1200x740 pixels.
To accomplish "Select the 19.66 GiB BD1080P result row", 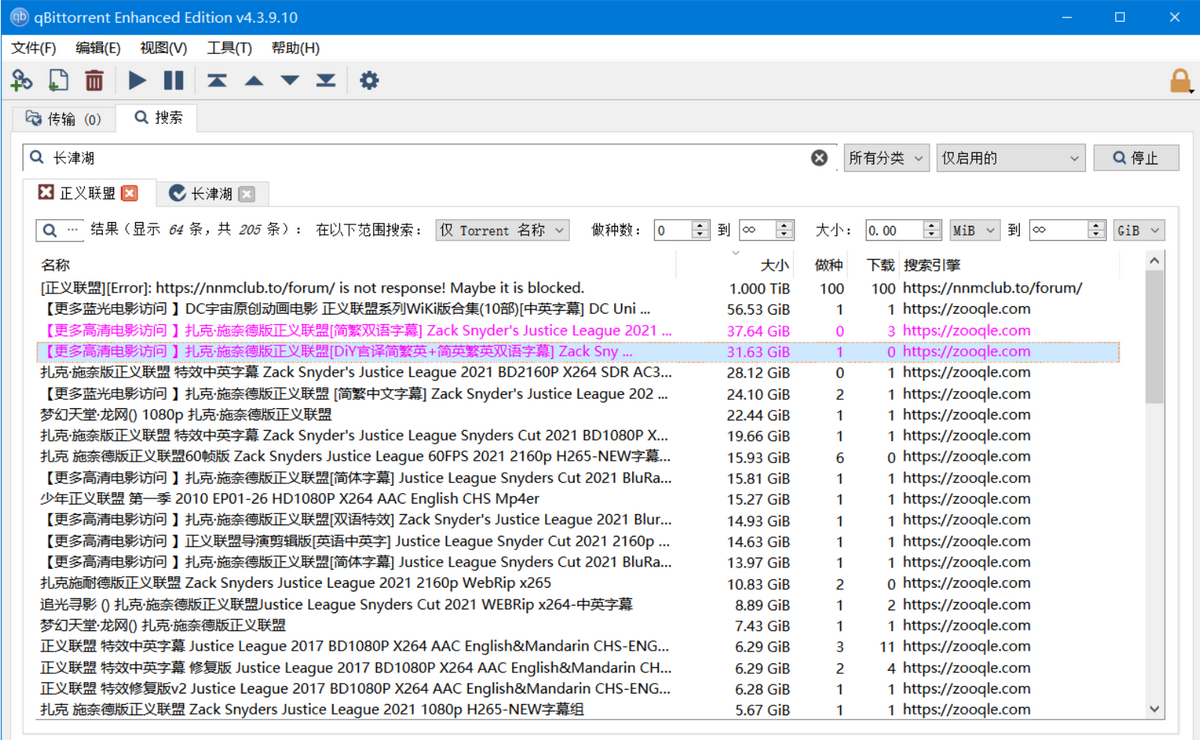I will point(578,435).
